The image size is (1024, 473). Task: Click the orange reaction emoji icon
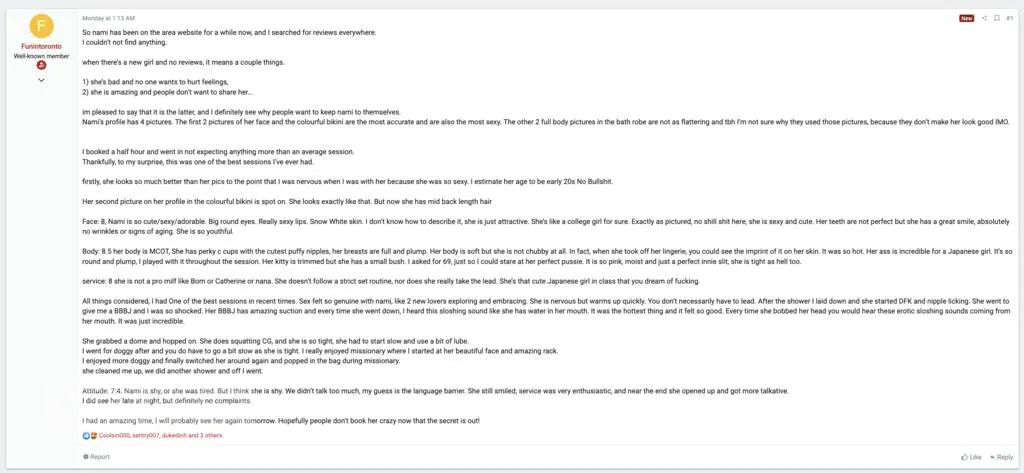tap(93, 436)
